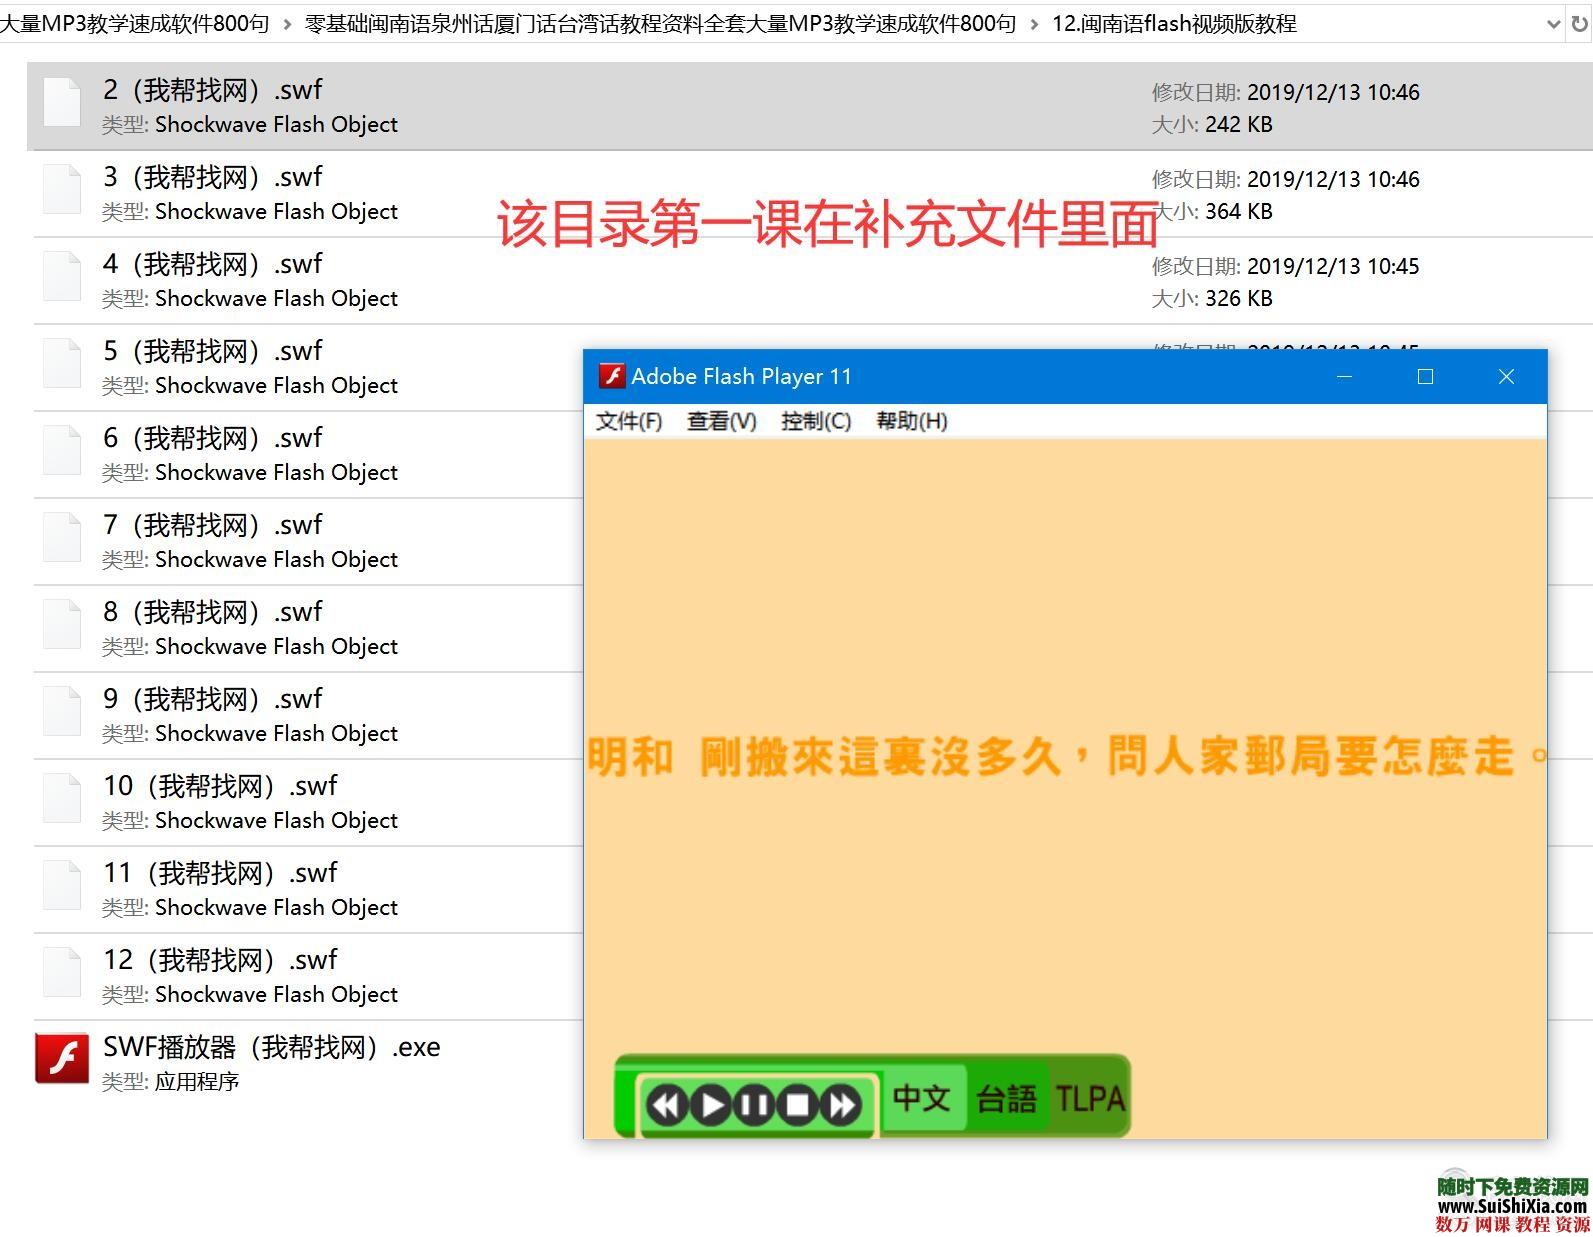Select file icon of 4（我帮找网）.swf

[62, 276]
